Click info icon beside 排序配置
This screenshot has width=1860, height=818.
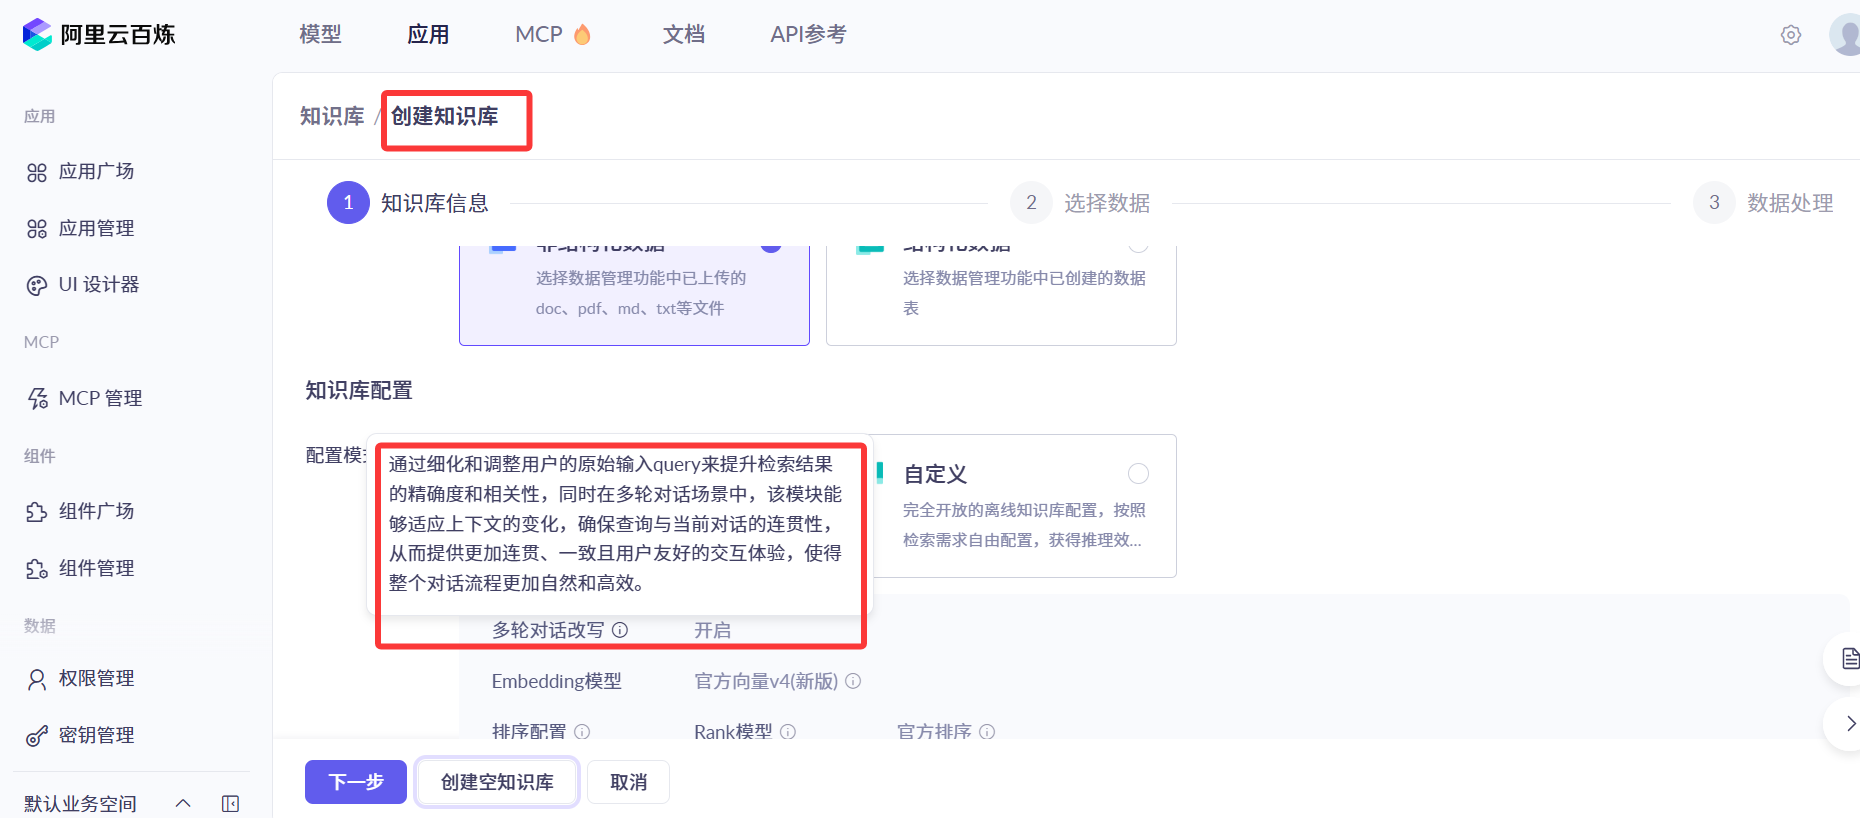tap(582, 732)
